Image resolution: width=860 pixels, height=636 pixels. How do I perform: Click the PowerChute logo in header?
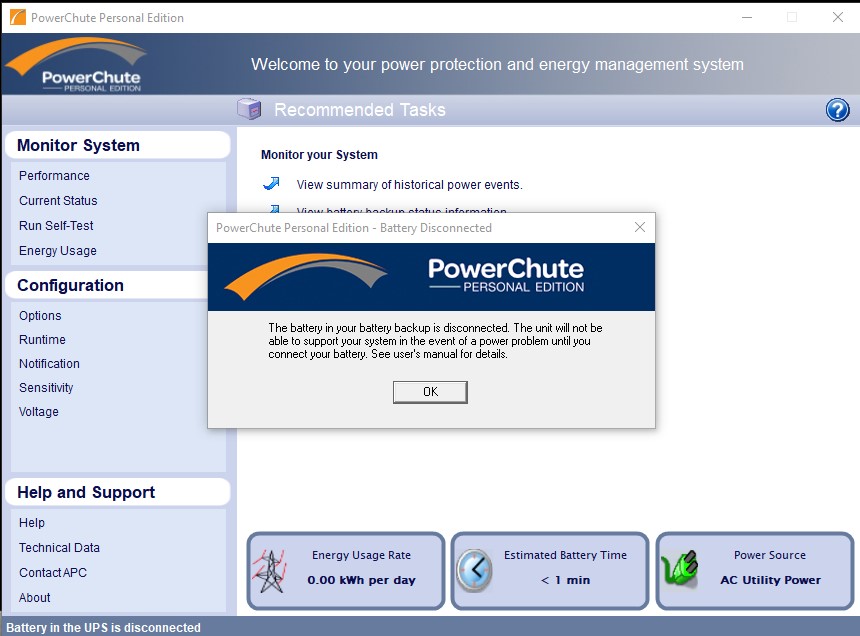(x=76, y=65)
